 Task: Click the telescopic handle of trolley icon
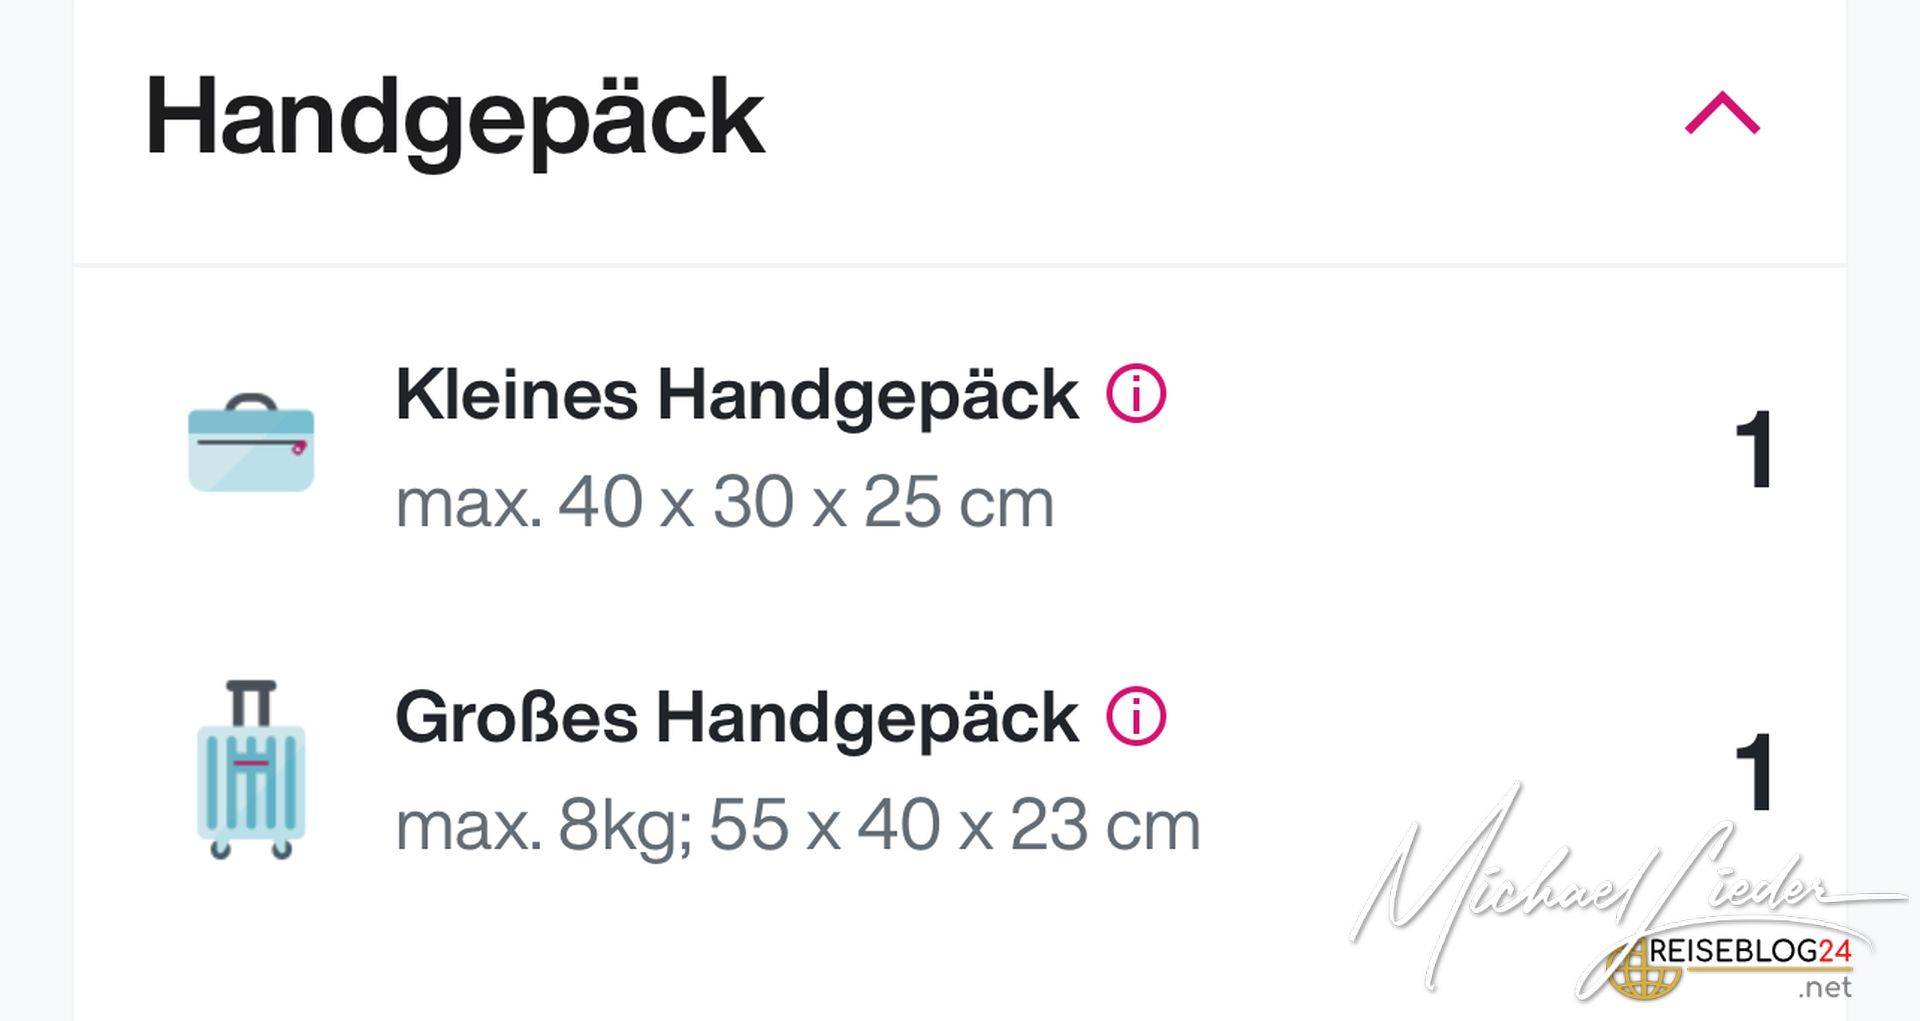251,705
